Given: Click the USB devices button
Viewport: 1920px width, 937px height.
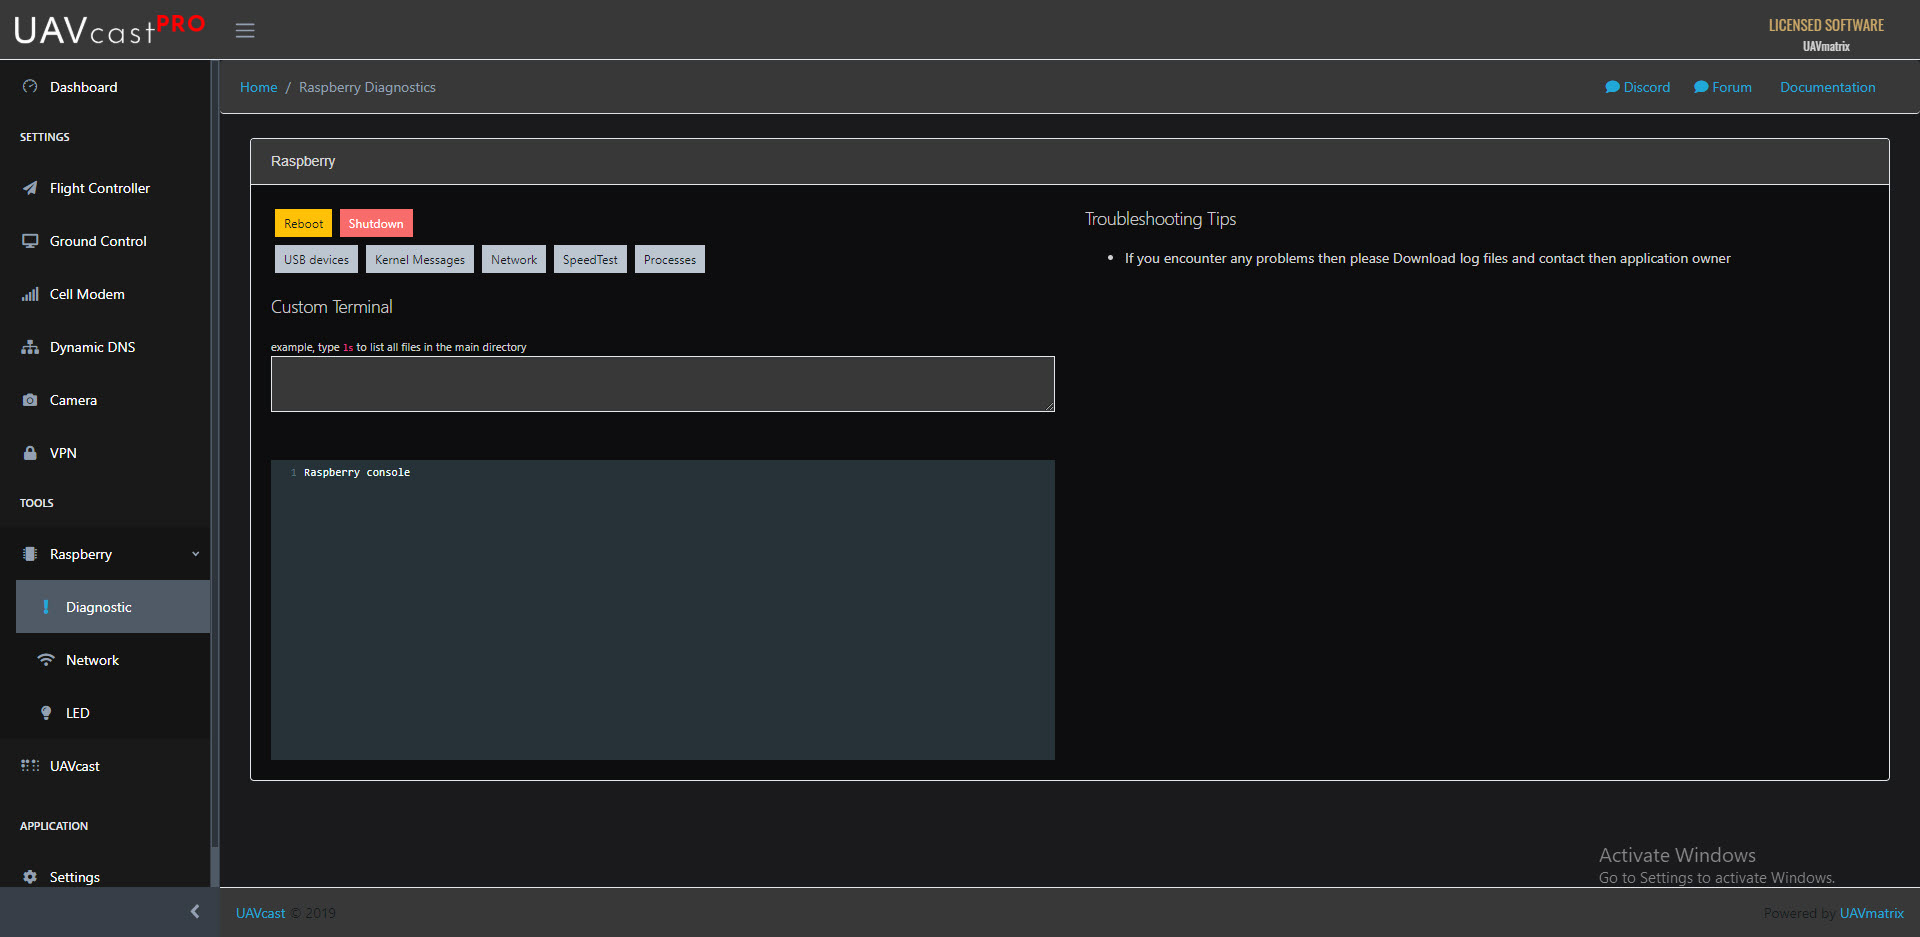Looking at the screenshot, I should click(316, 259).
